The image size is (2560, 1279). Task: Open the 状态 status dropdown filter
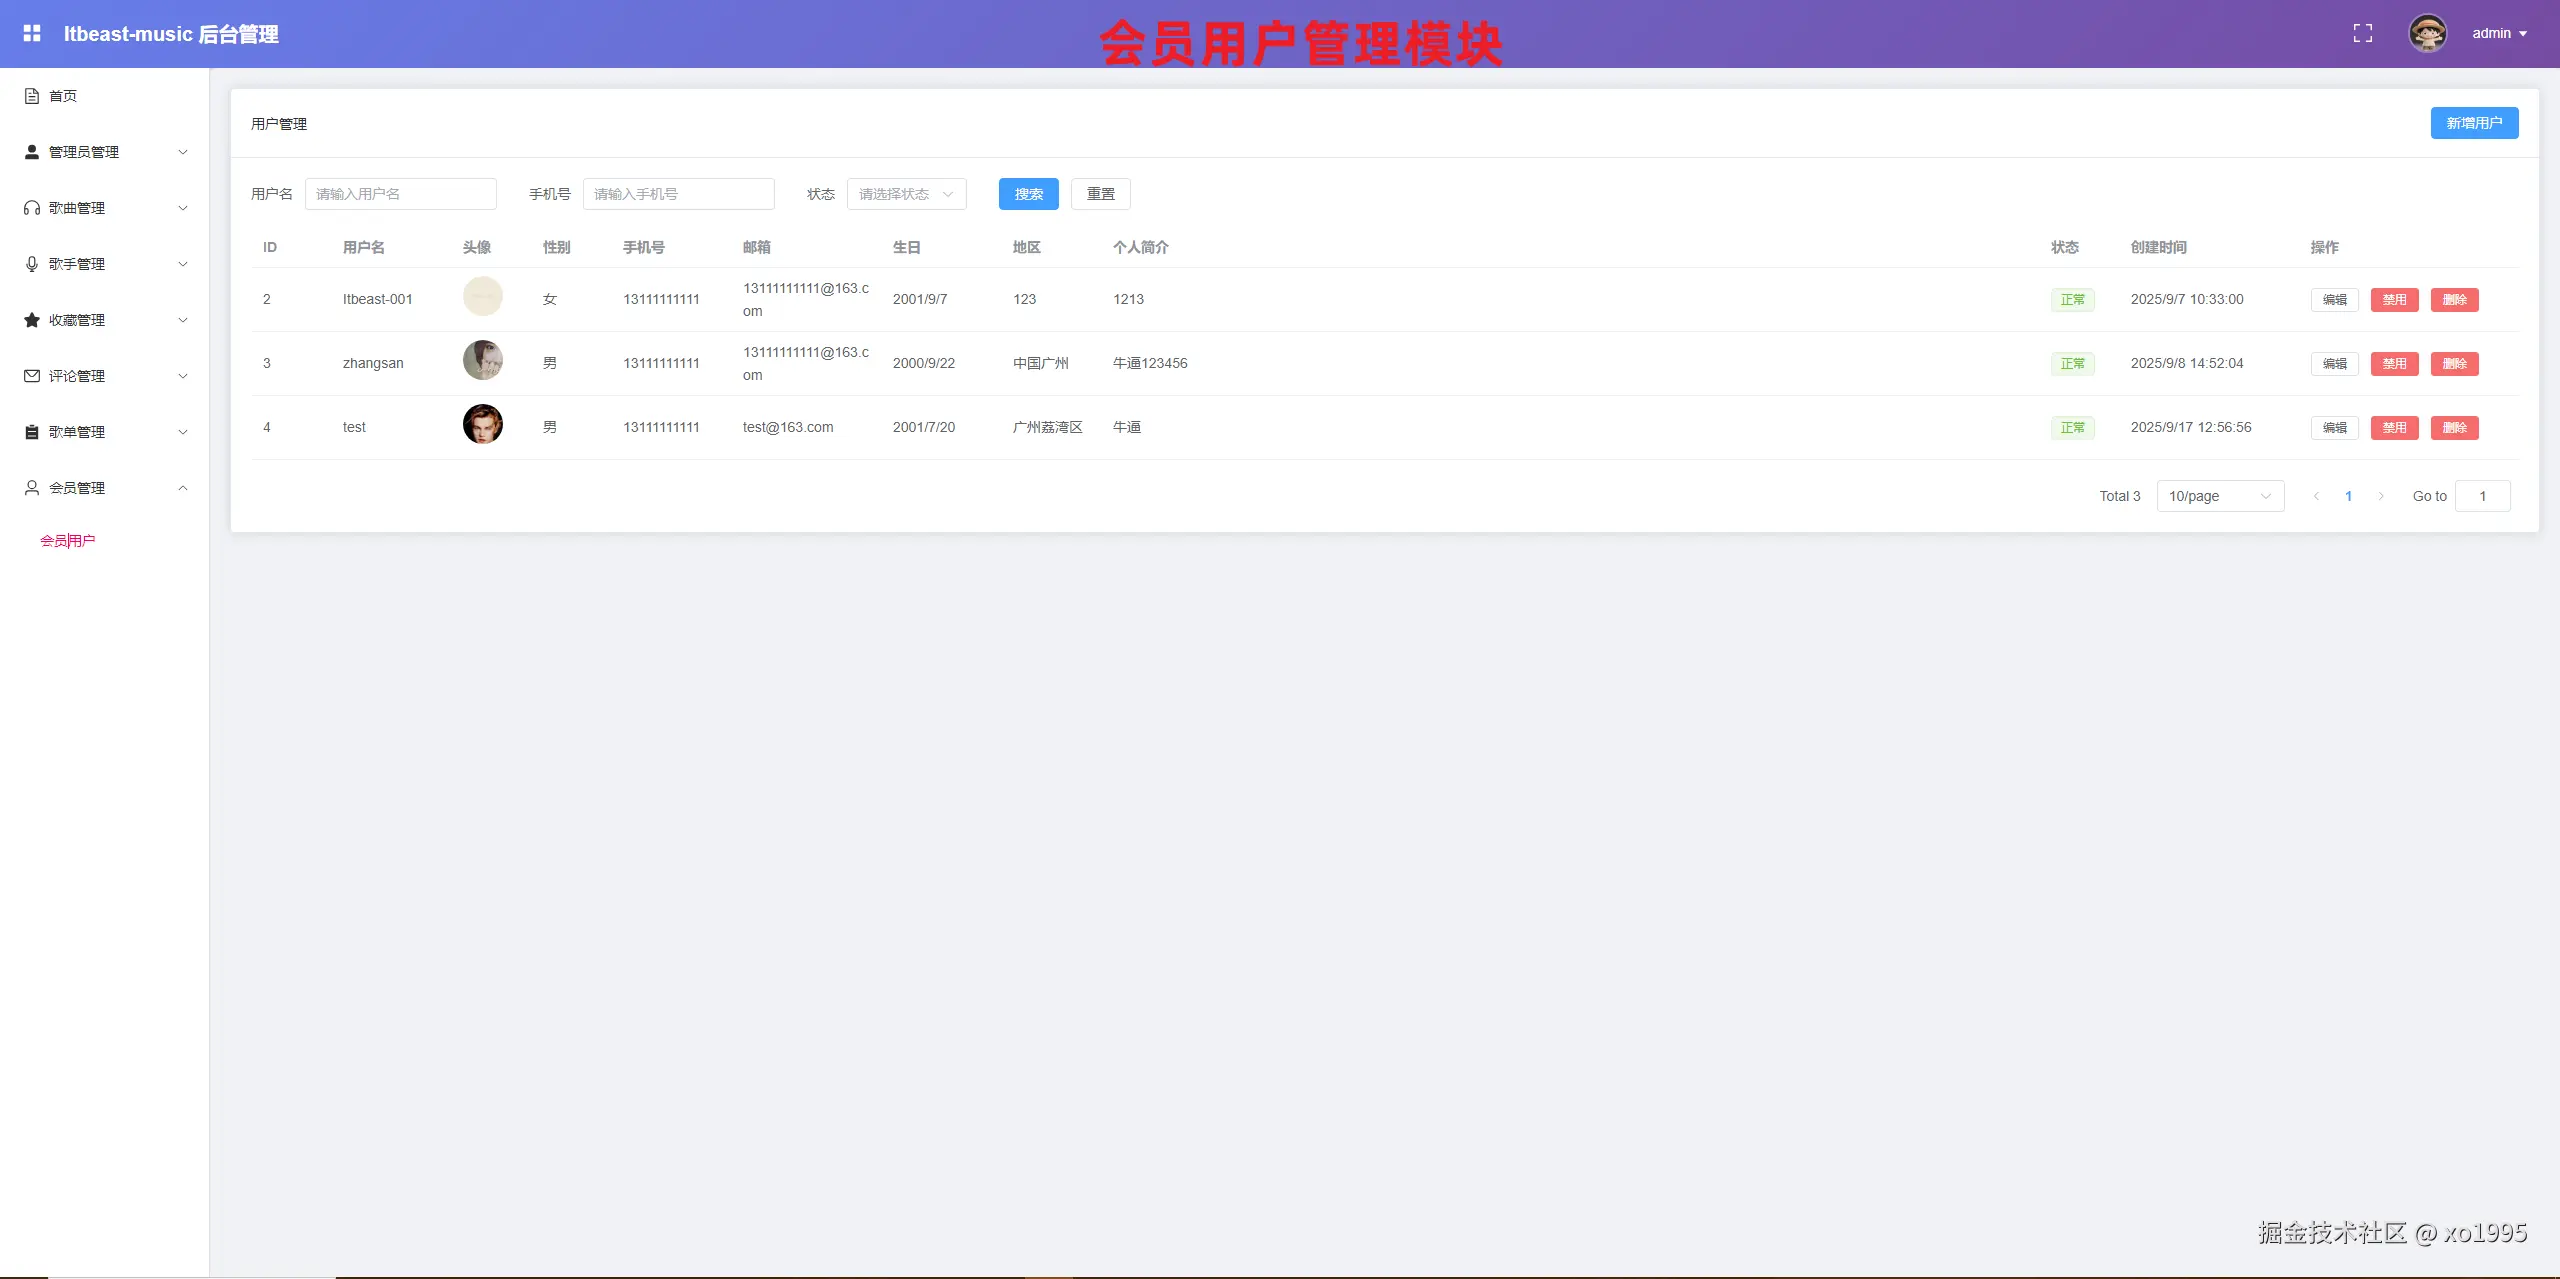pyautogui.click(x=906, y=194)
